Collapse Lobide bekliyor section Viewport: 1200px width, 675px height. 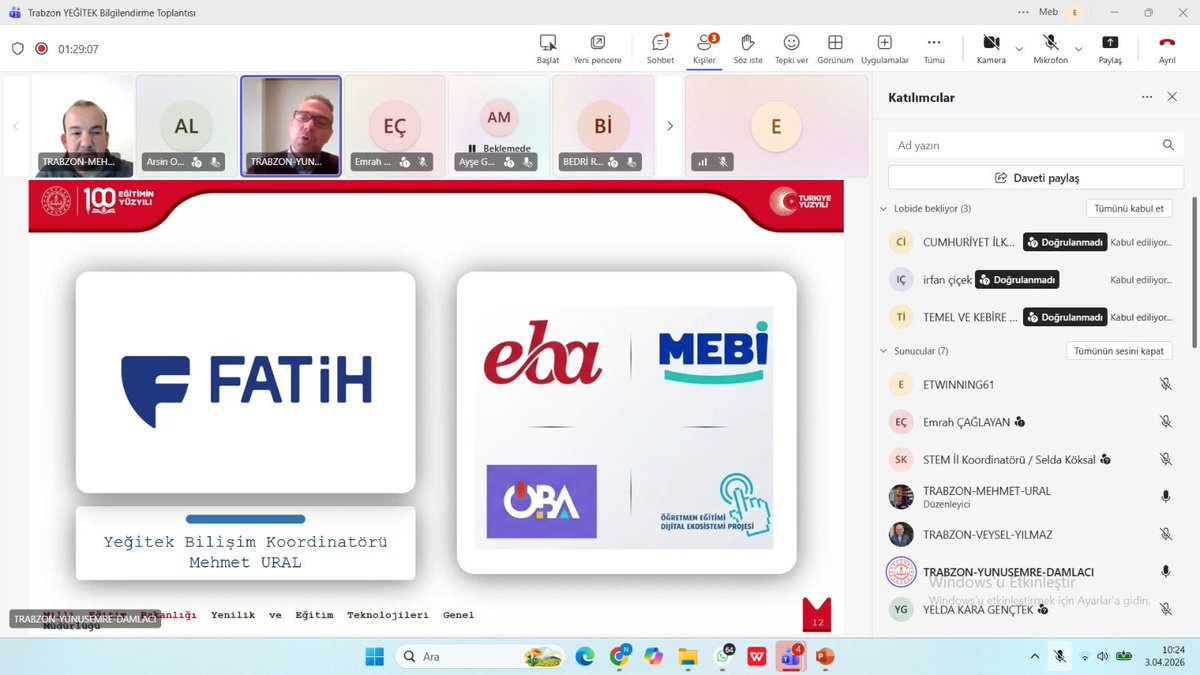(x=883, y=209)
